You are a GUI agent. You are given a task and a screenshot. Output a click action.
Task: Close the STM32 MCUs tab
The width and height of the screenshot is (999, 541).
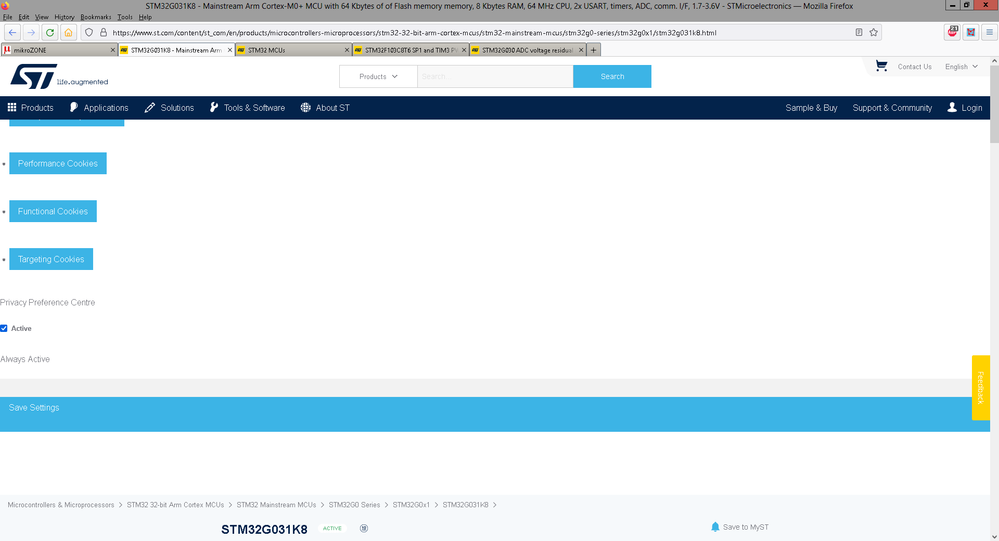[x=347, y=50]
